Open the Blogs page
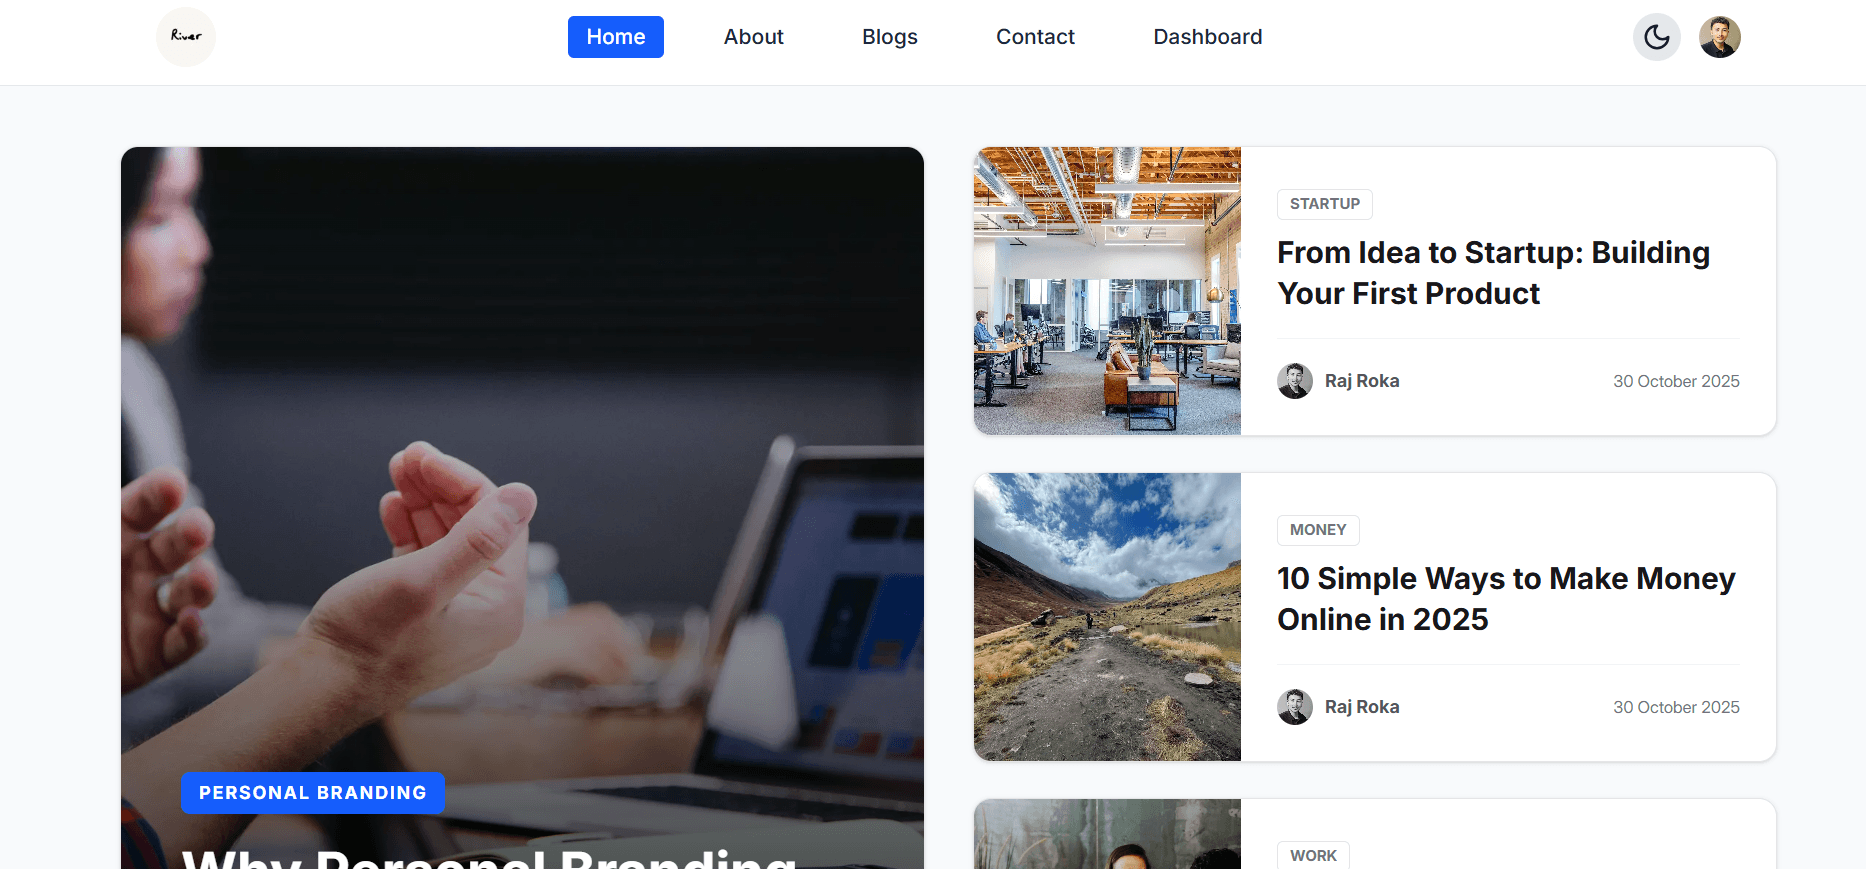 [x=890, y=37]
